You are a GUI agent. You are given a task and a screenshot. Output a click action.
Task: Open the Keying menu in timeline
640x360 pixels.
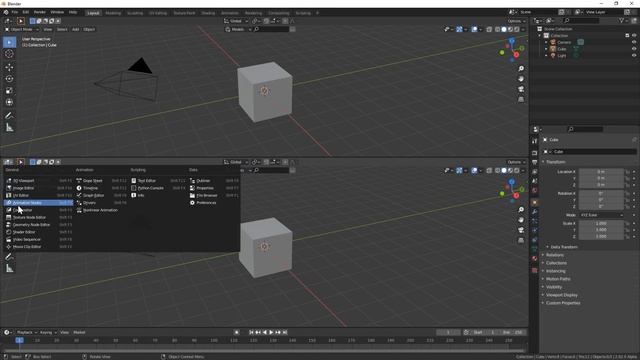coord(48,333)
